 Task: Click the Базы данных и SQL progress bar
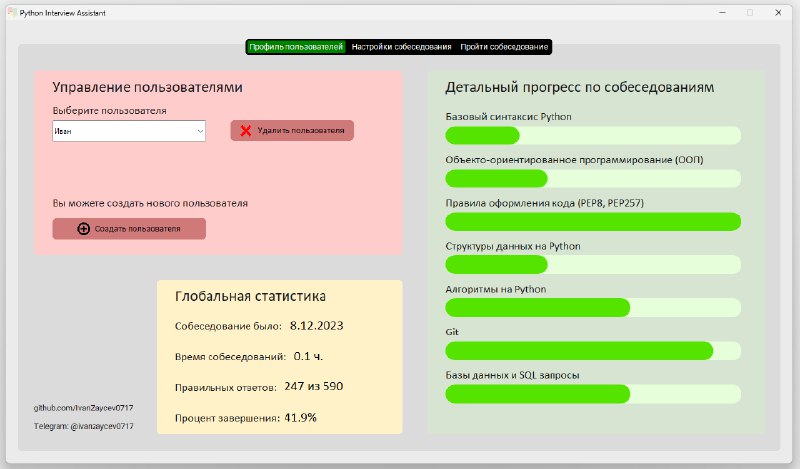(x=593, y=394)
